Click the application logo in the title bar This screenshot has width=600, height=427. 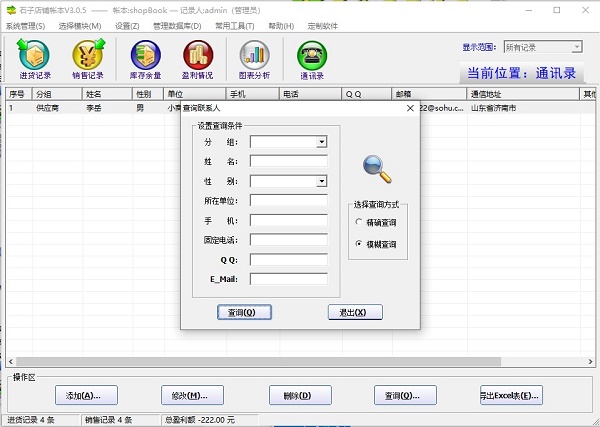point(11,10)
